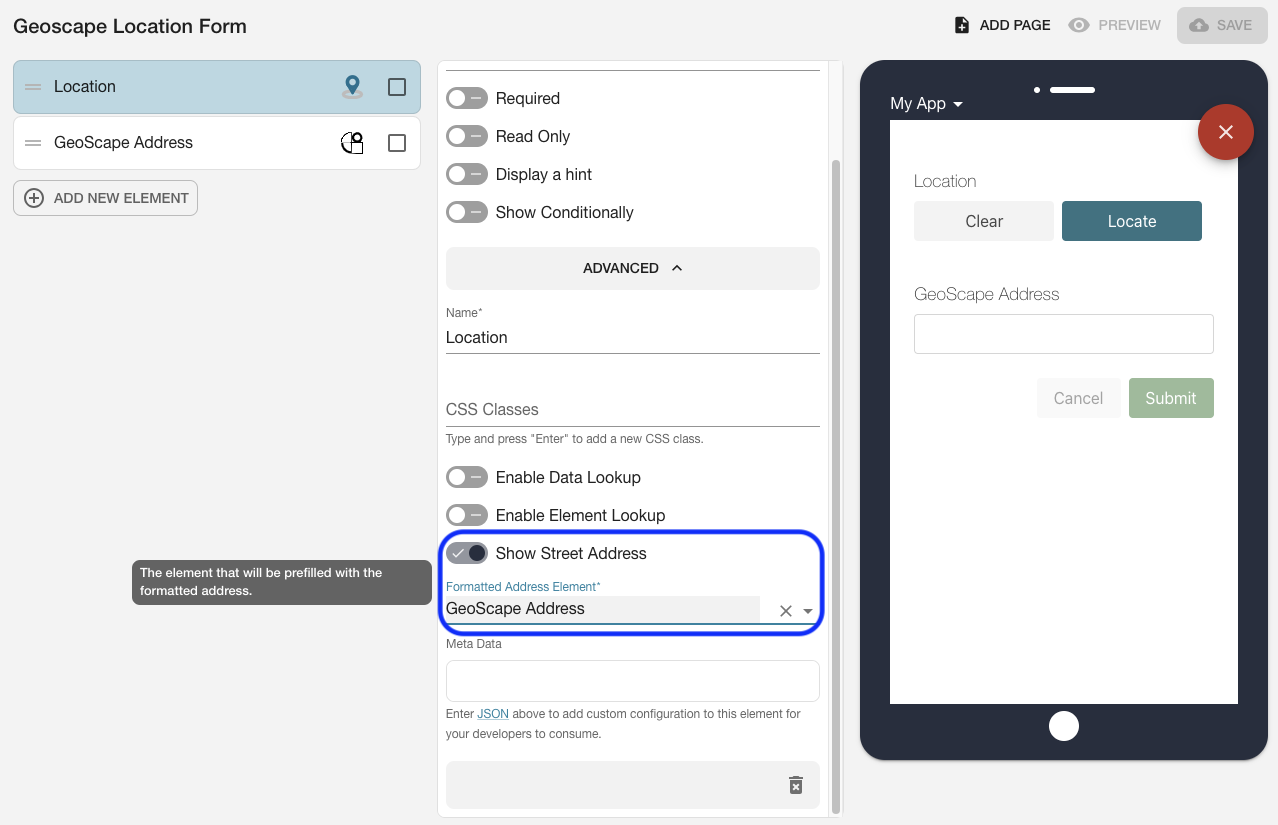Turn on Show Conditionally switch
This screenshot has height=825, width=1278.
click(467, 212)
